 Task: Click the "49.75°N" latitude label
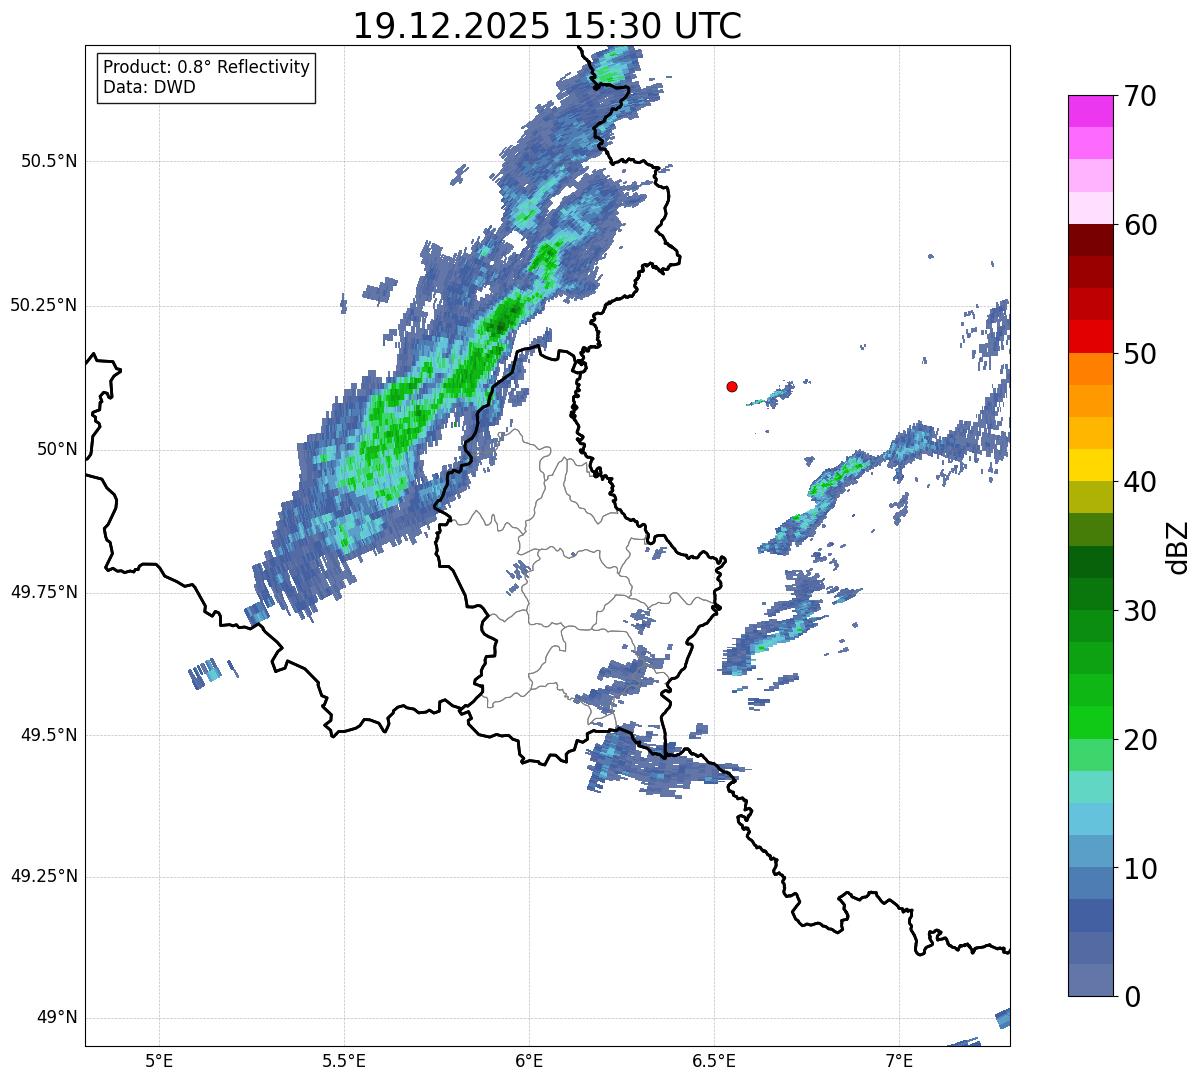click(44, 592)
